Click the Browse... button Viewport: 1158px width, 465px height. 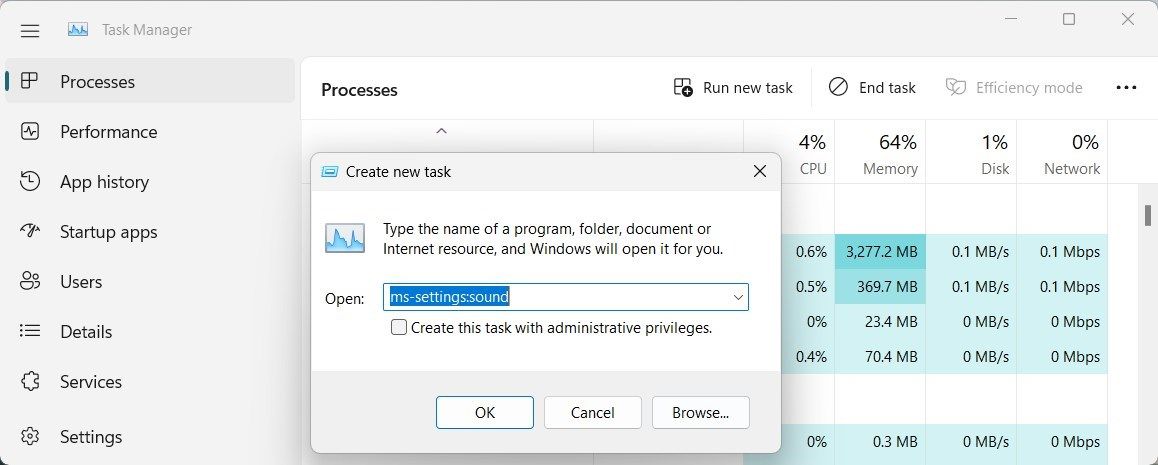700,413
